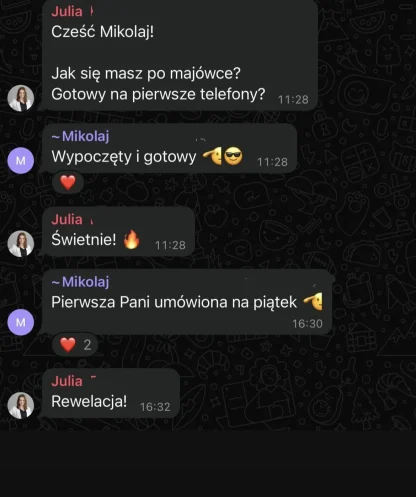Image resolution: width=416 pixels, height=497 pixels.
Task: Click the saluting emoji beside the sunglasses emoji
Action: [x=212, y=157]
